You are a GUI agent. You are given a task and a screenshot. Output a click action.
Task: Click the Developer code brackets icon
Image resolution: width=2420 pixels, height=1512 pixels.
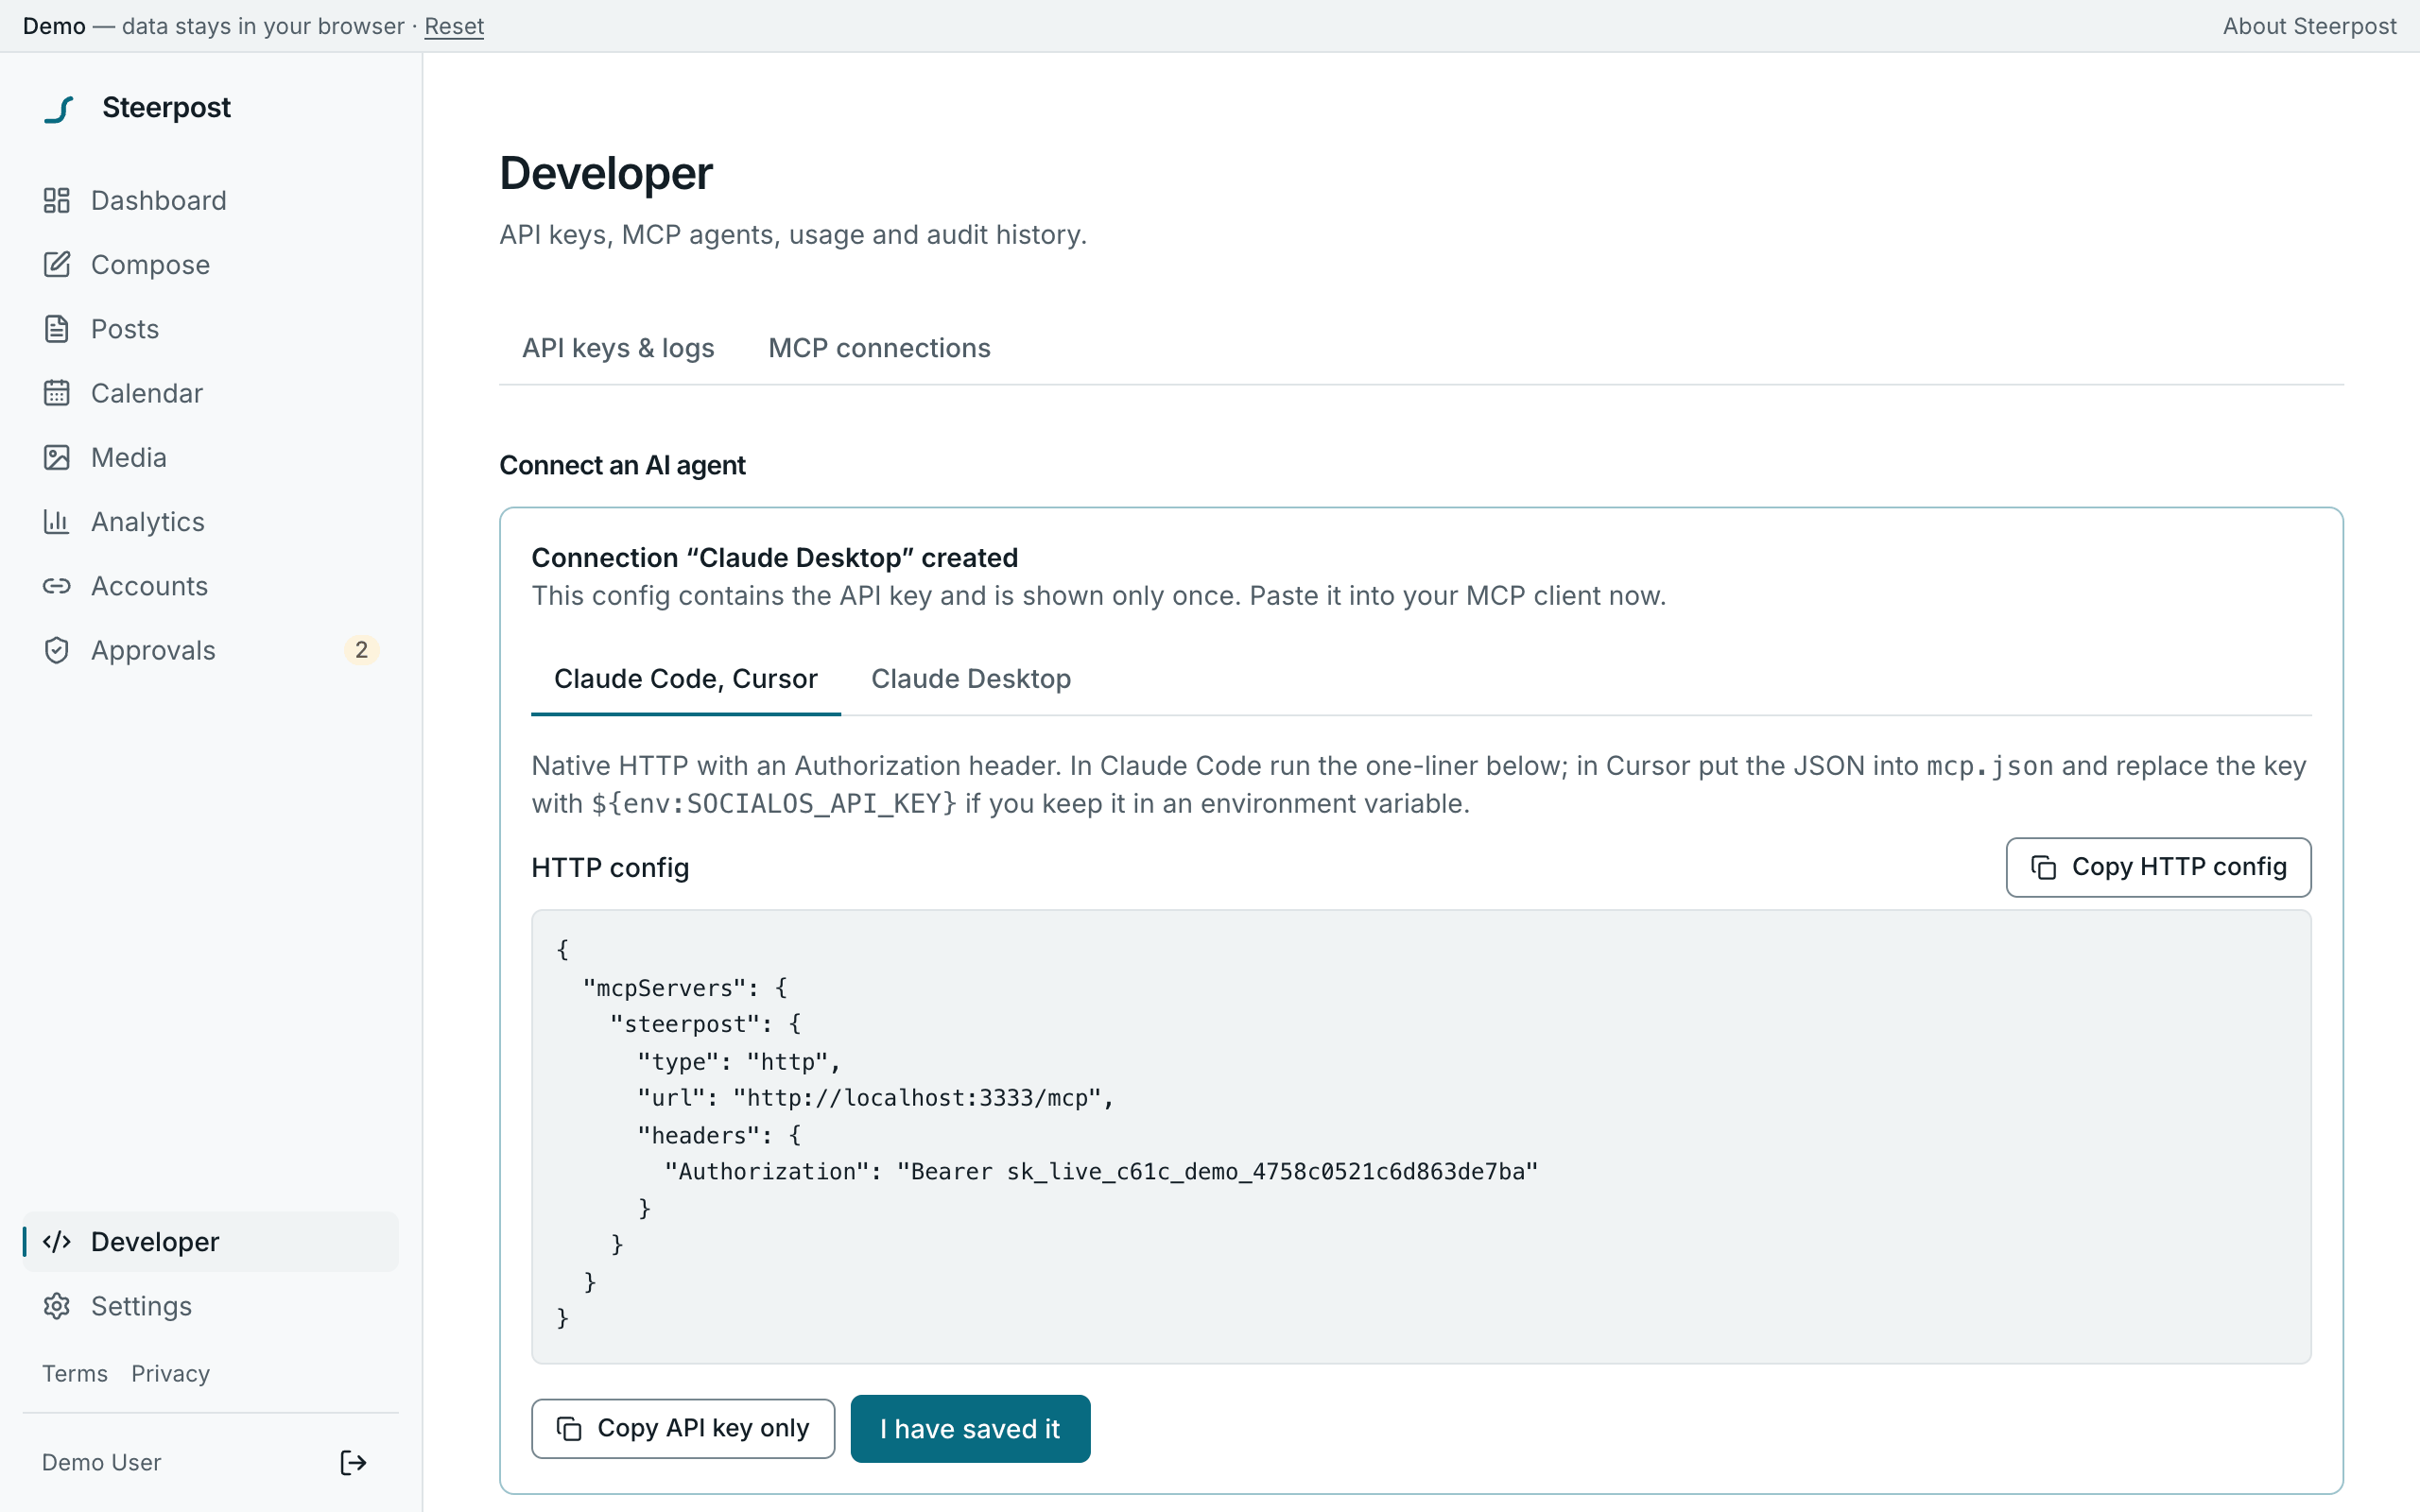[x=57, y=1242]
